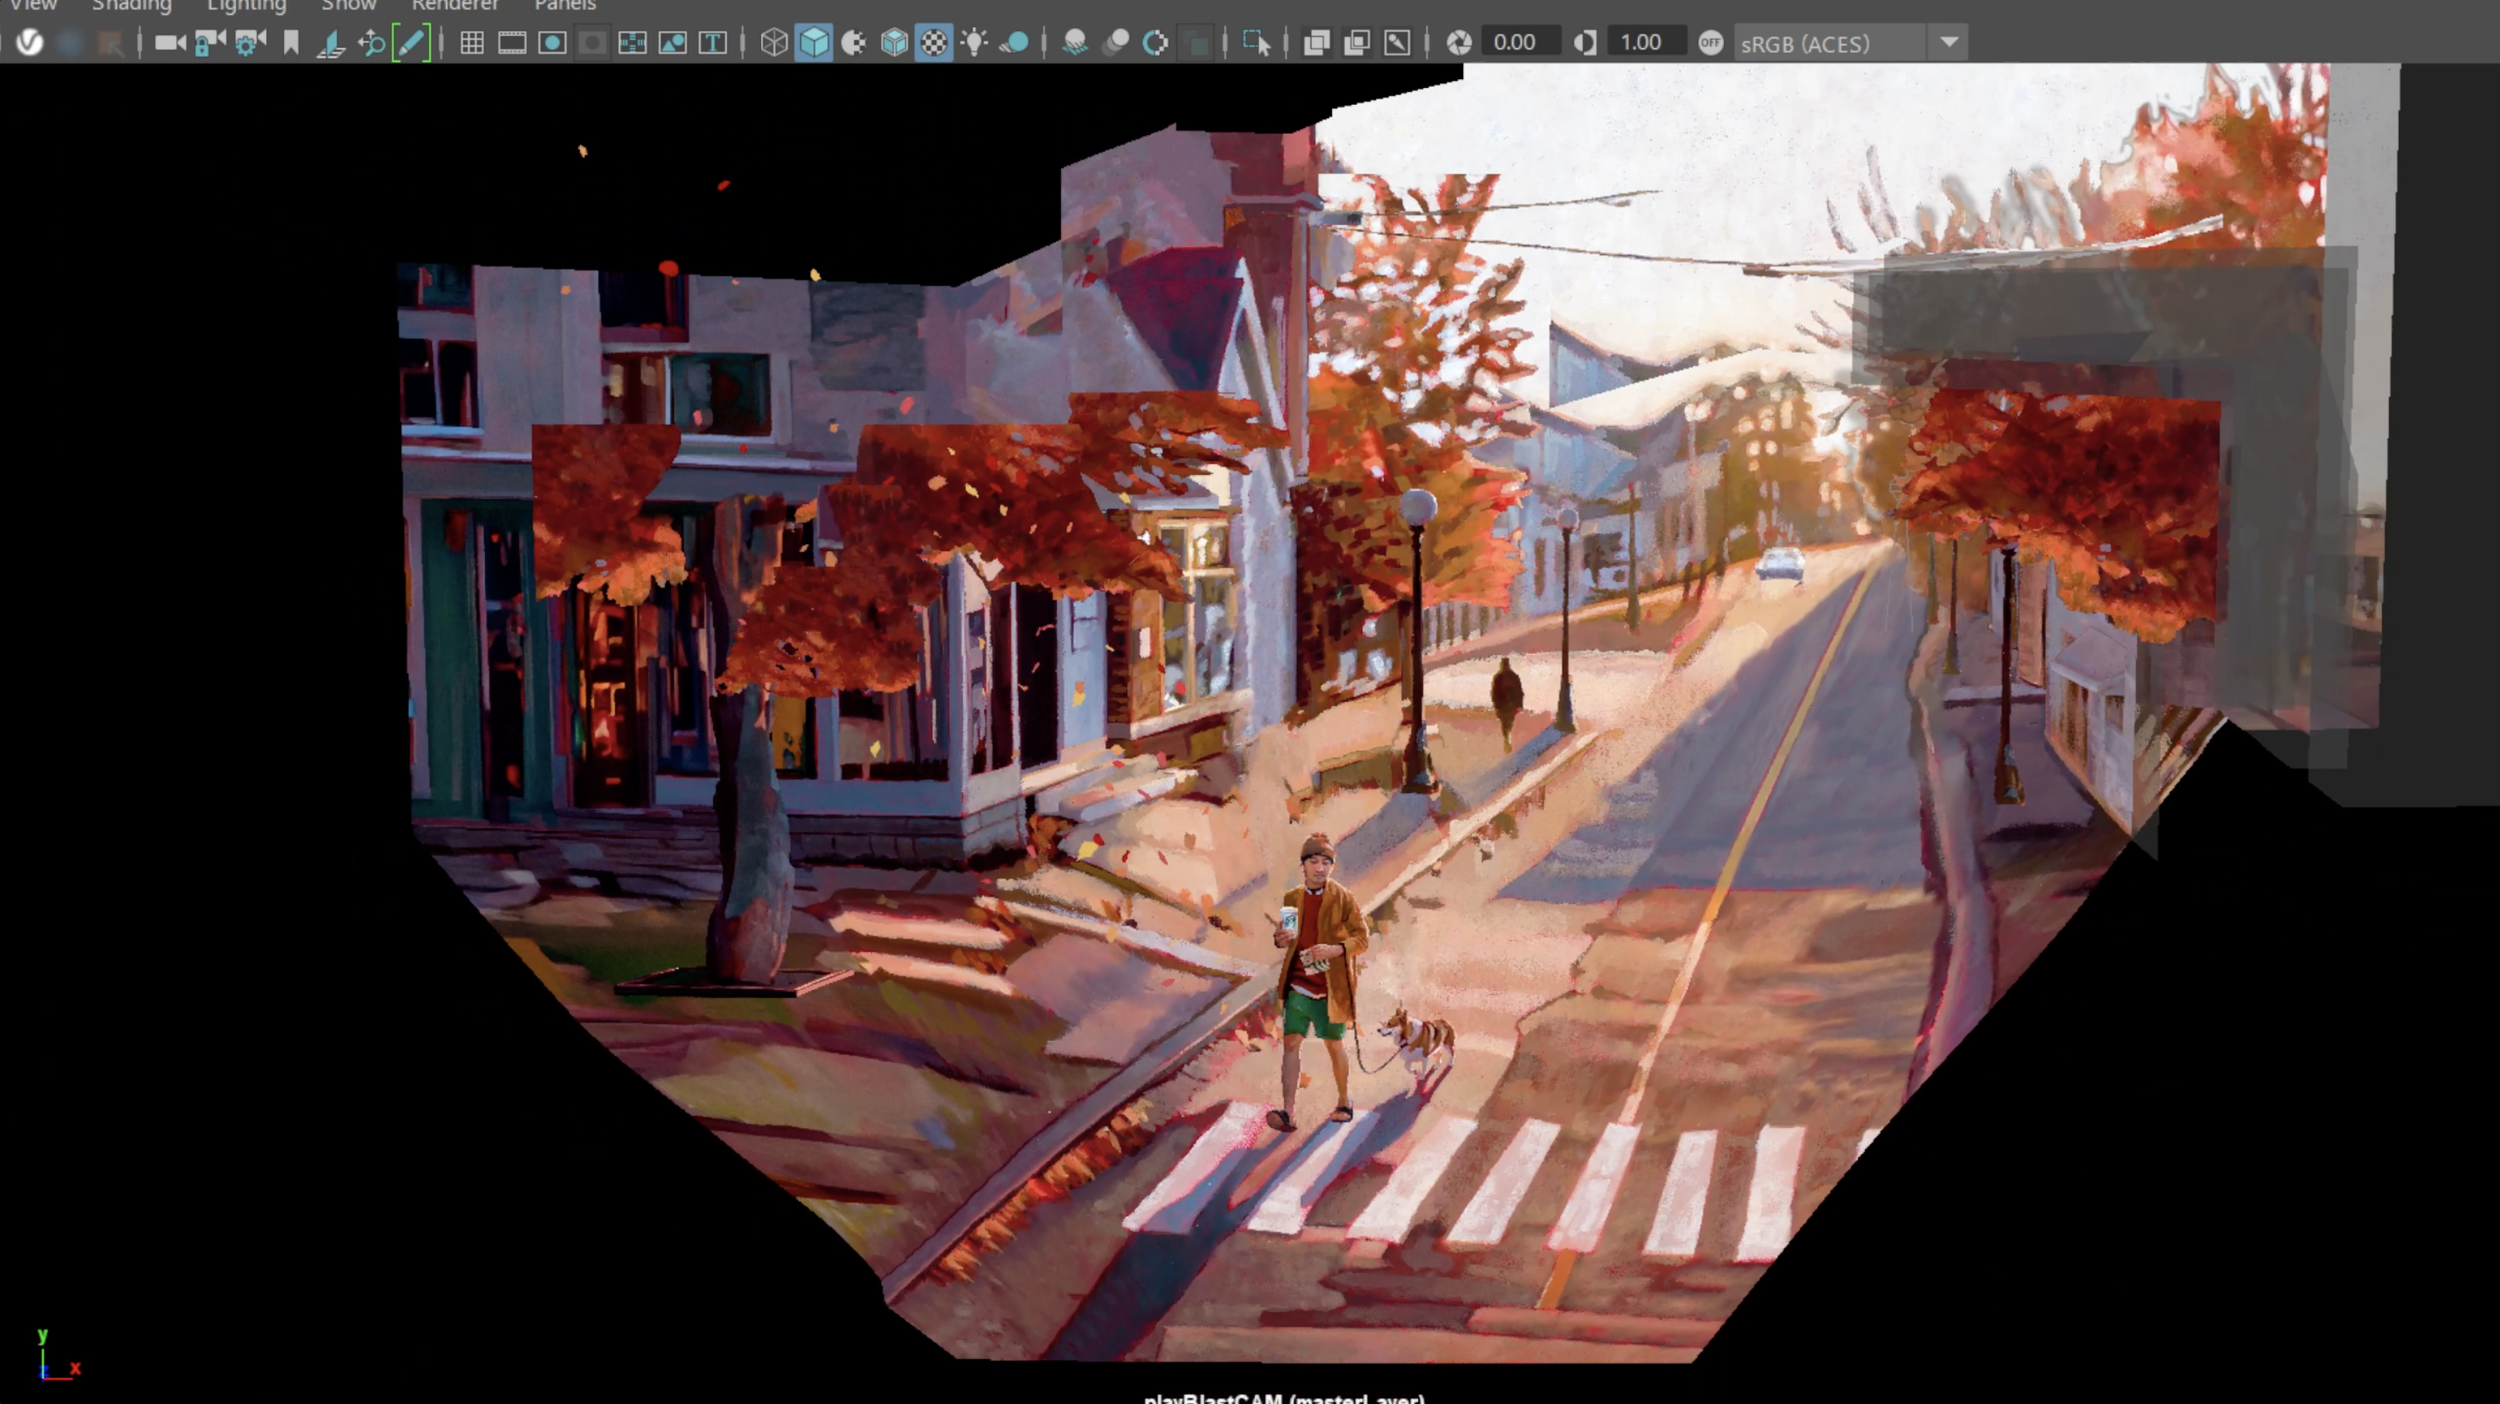Image resolution: width=2500 pixels, height=1404 pixels.
Task: Click the Lock Camera icon
Action: coord(210,43)
